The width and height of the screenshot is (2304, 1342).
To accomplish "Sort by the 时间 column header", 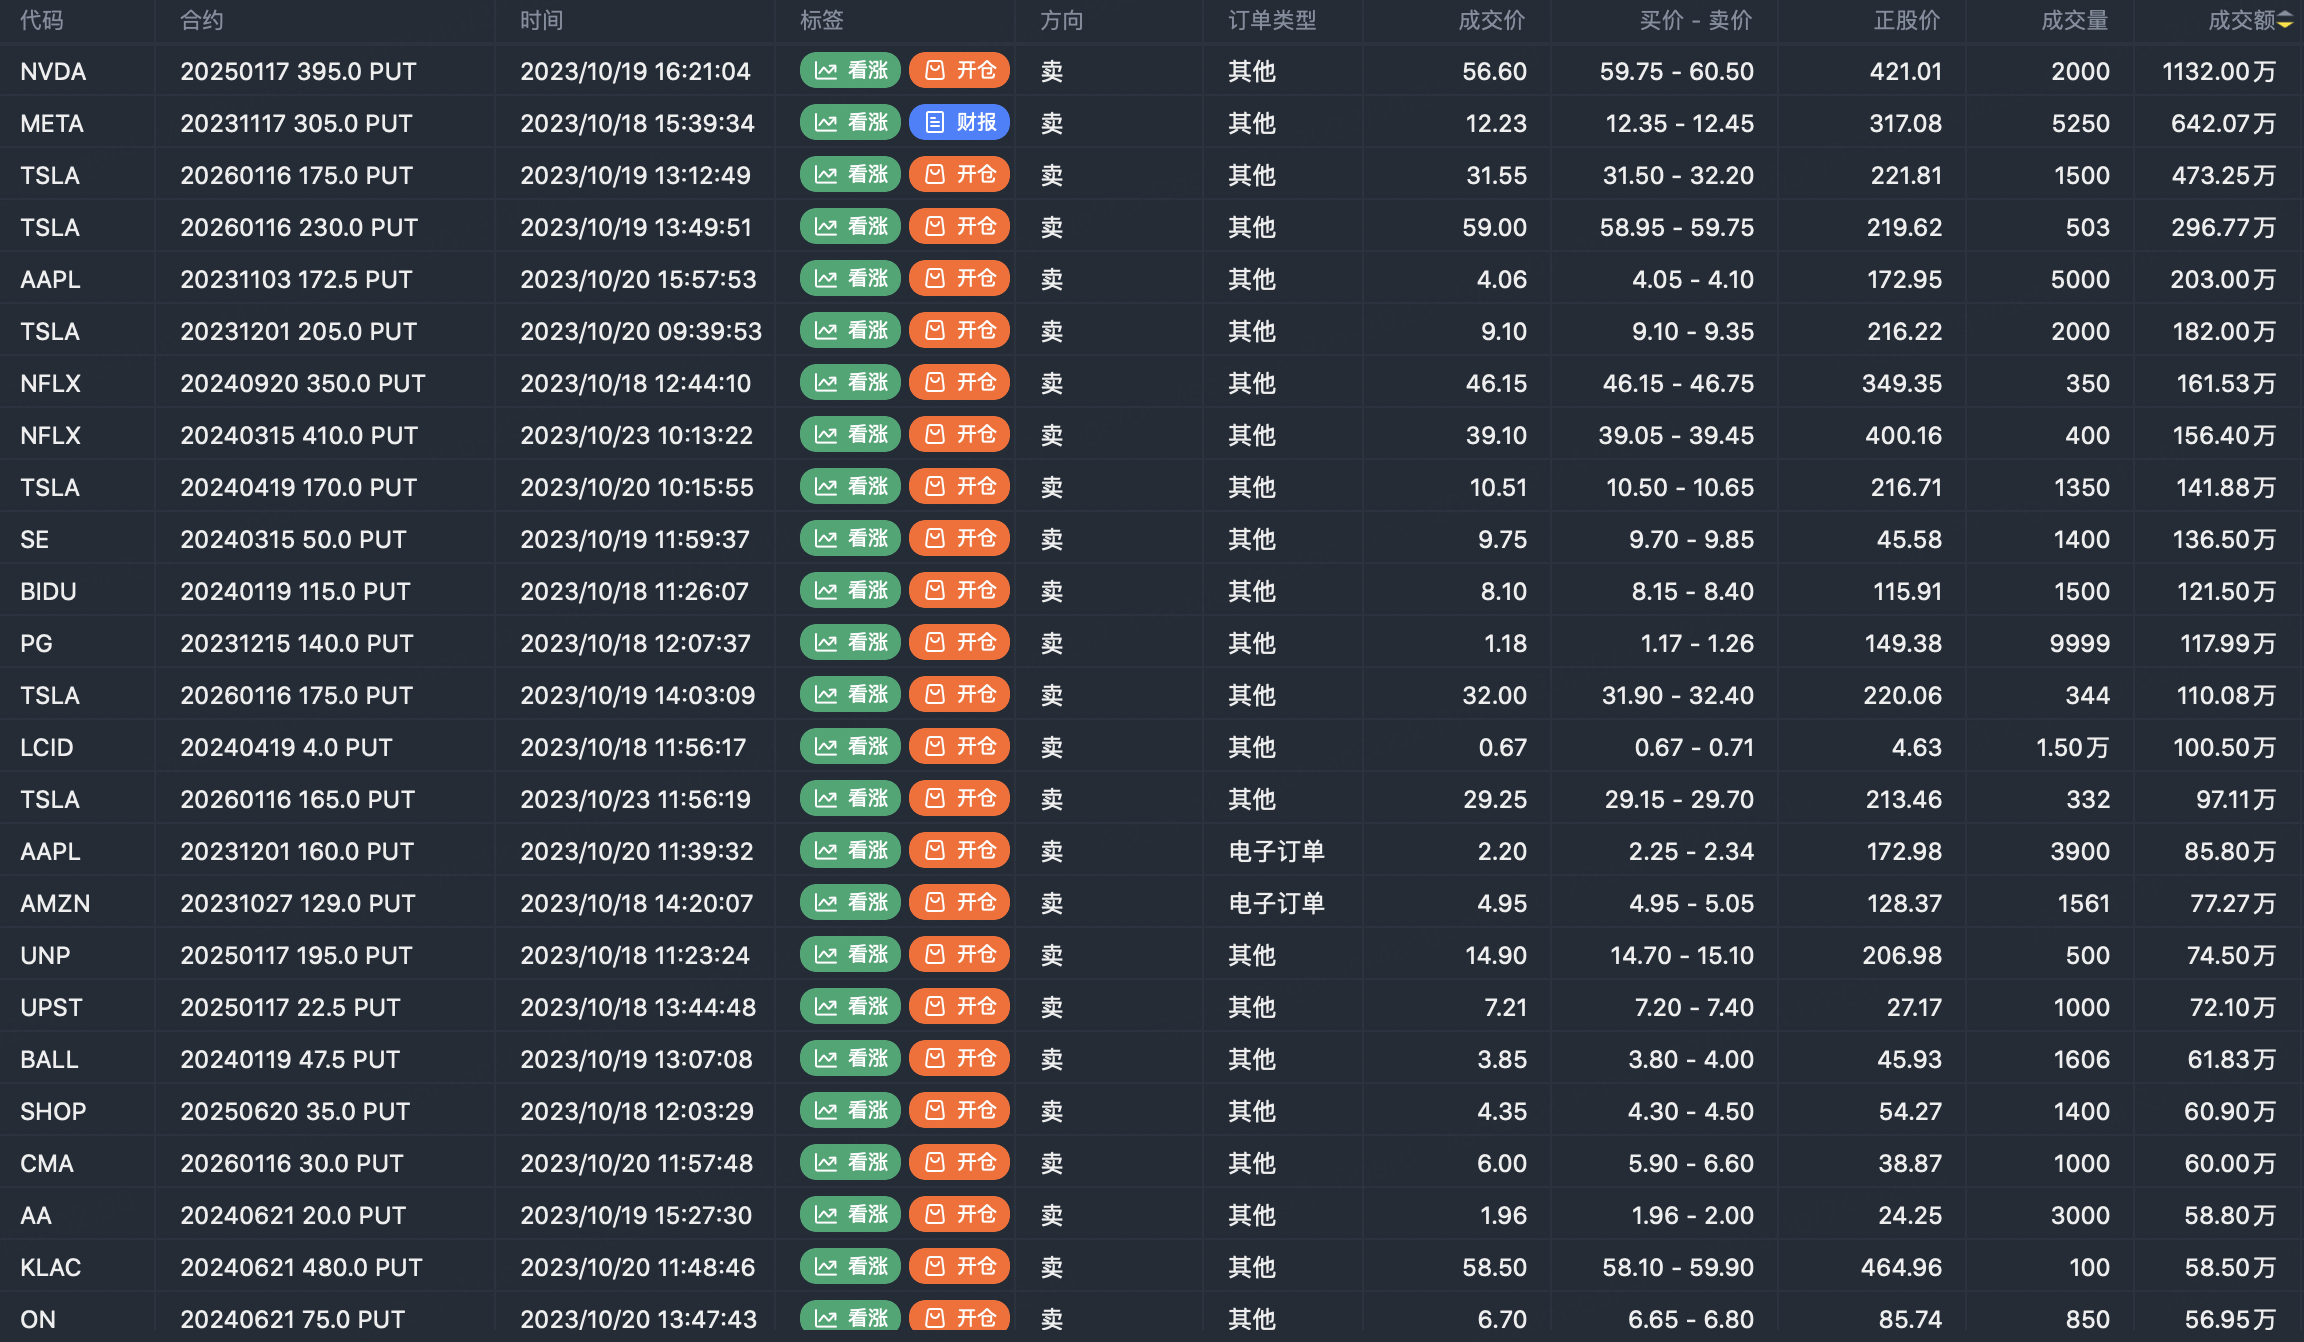I will [x=541, y=21].
